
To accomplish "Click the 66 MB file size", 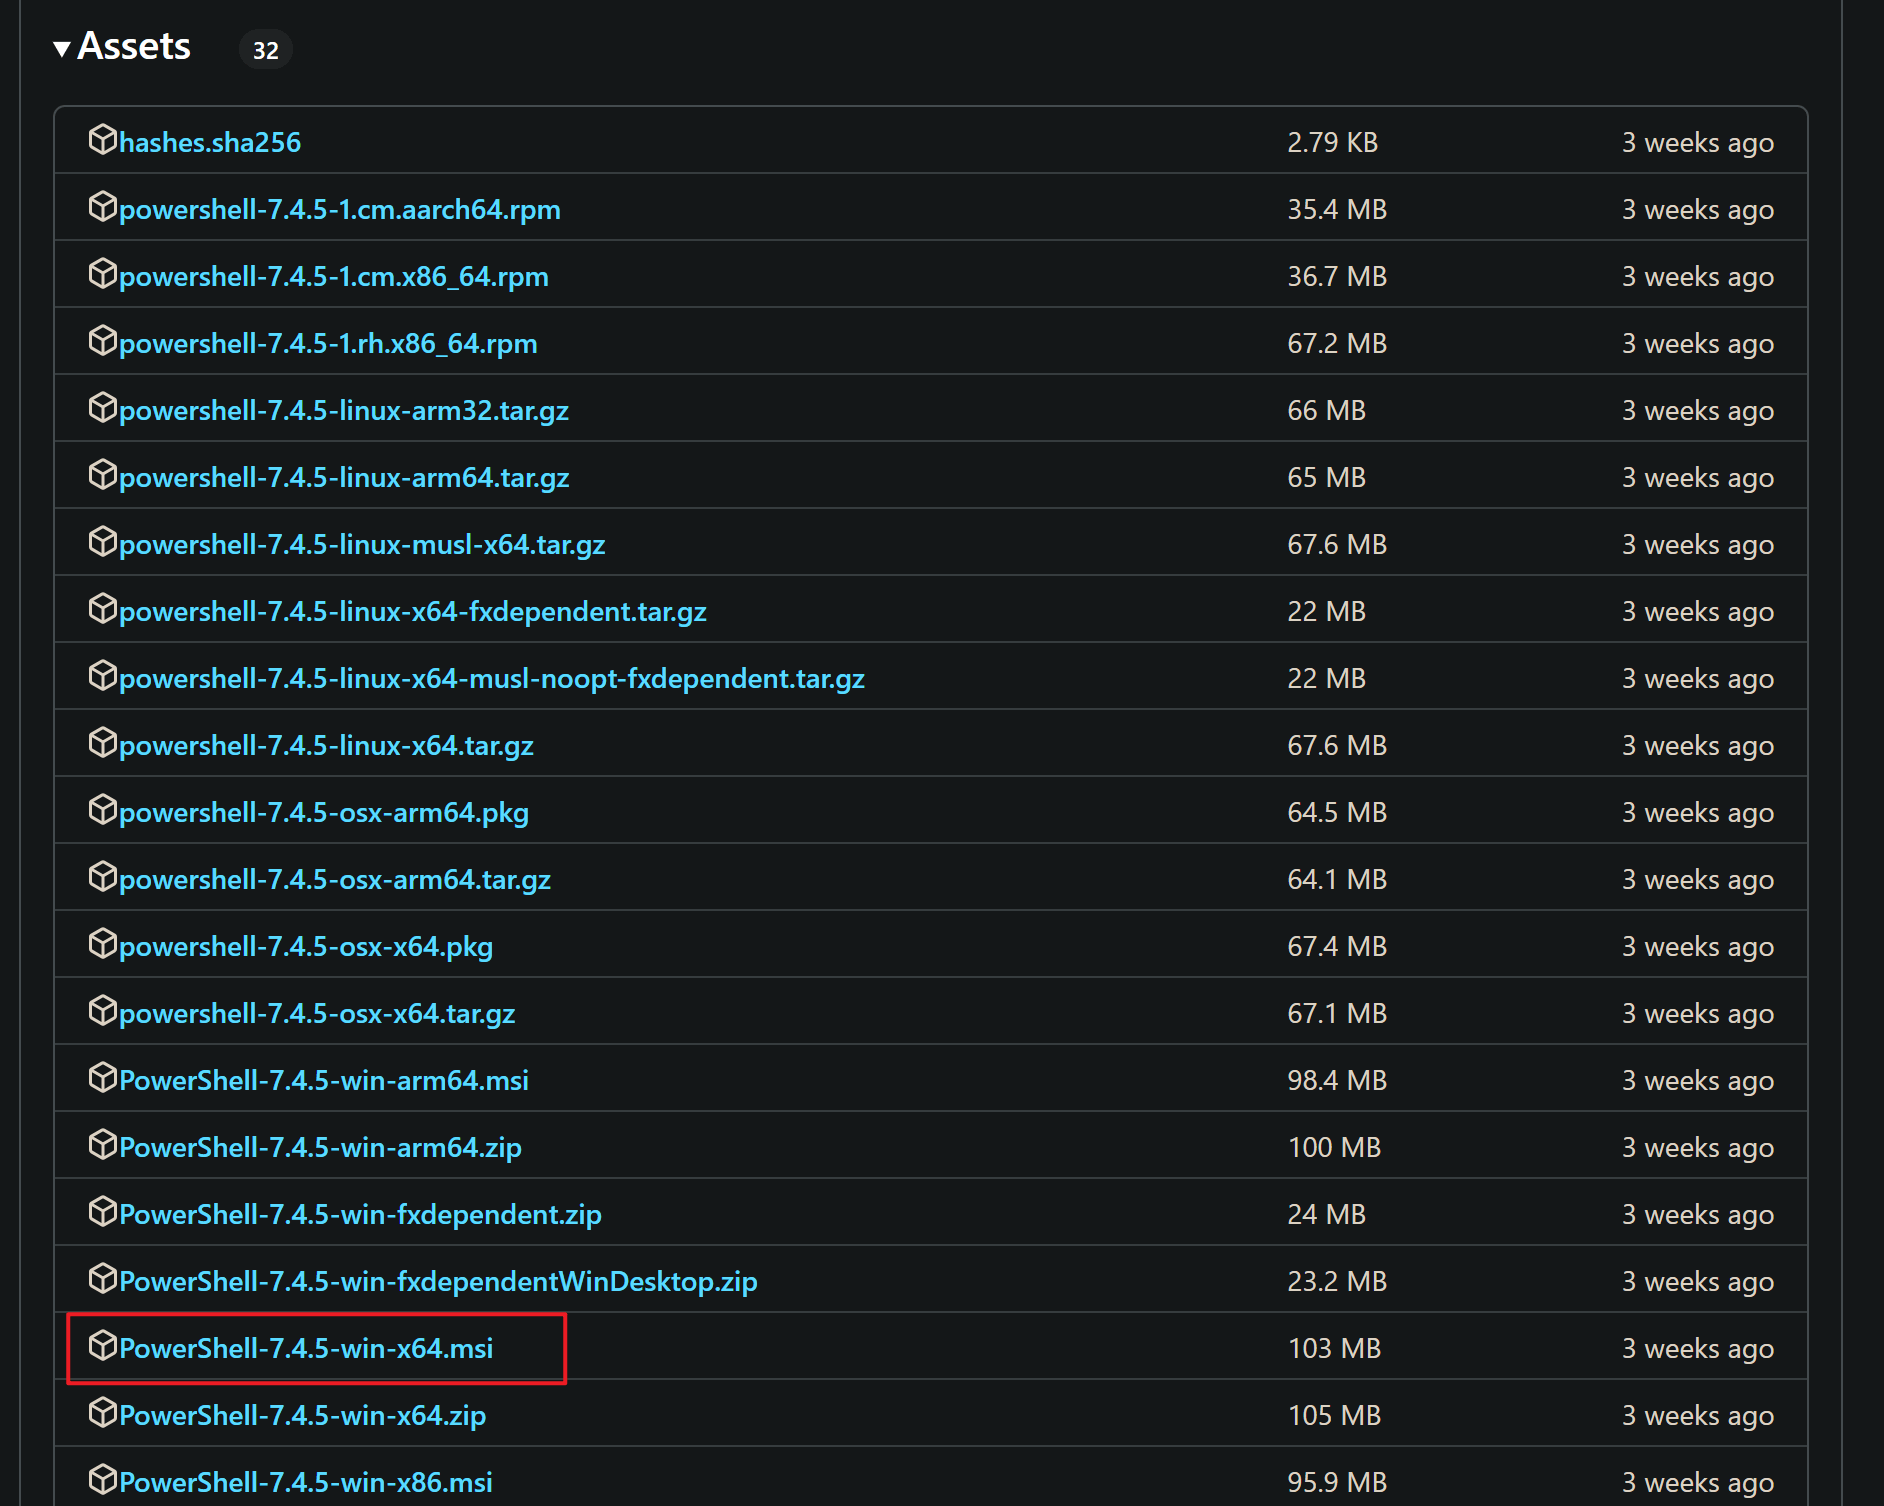I will tap(1326, 410).
